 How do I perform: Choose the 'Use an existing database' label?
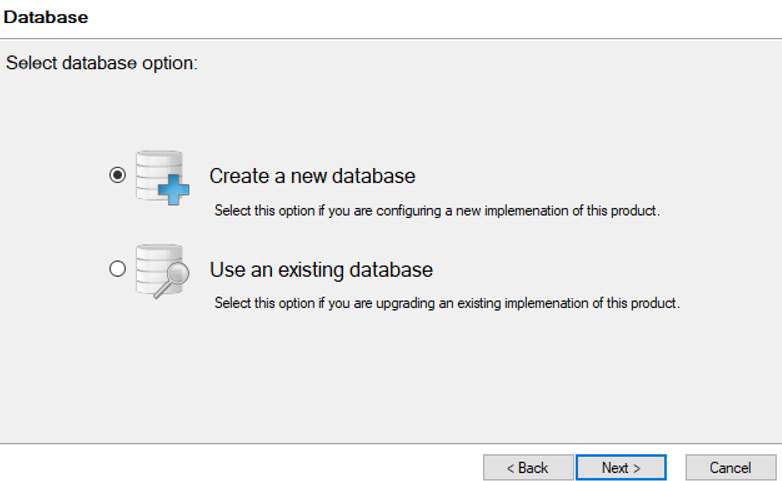[x=321, y=270]
